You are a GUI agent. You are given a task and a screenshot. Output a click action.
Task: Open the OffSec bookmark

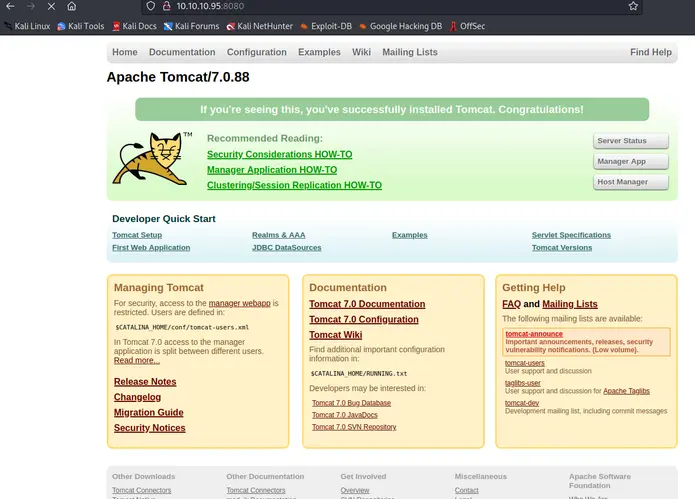(467, 26)
